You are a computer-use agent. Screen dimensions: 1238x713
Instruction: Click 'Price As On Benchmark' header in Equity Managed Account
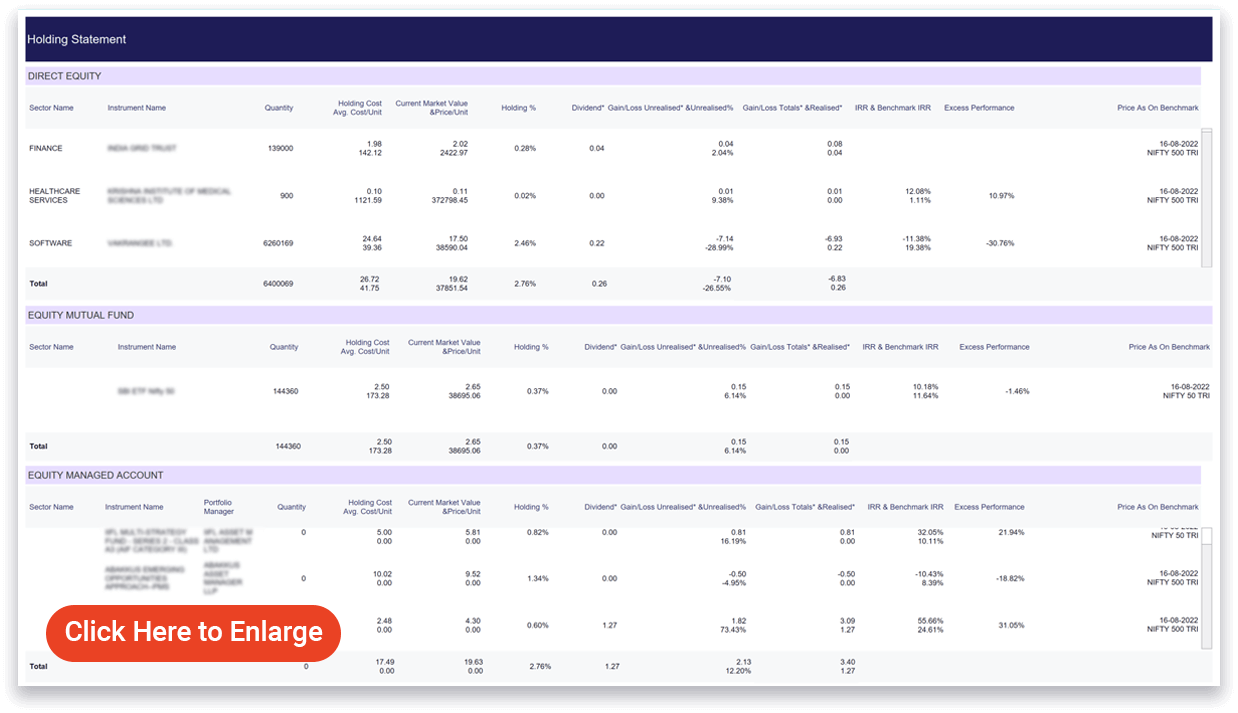[1158, 507]
